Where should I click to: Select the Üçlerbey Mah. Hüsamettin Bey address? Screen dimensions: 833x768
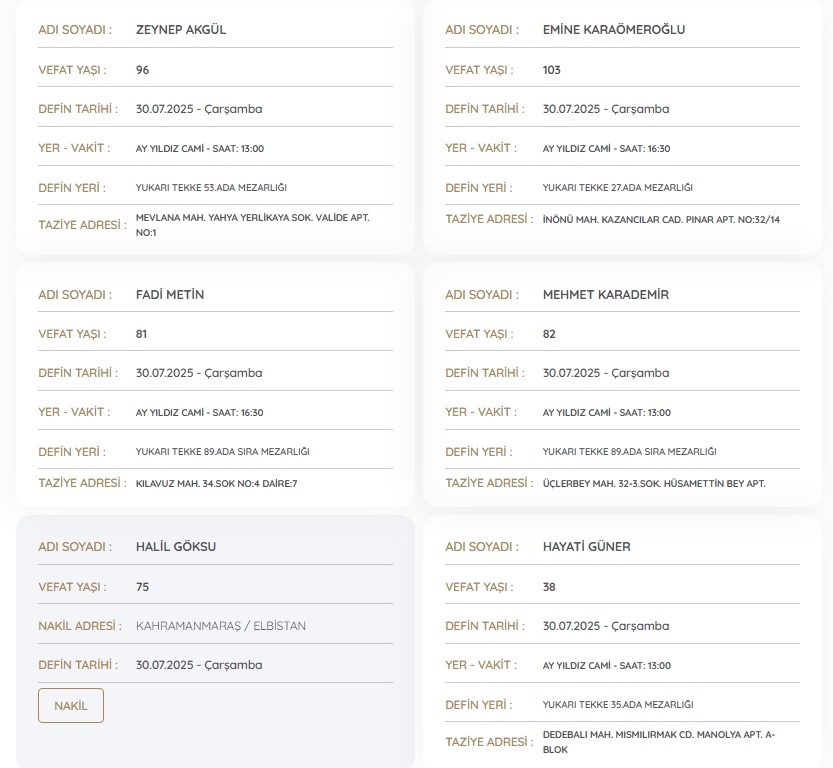[654, 484]
